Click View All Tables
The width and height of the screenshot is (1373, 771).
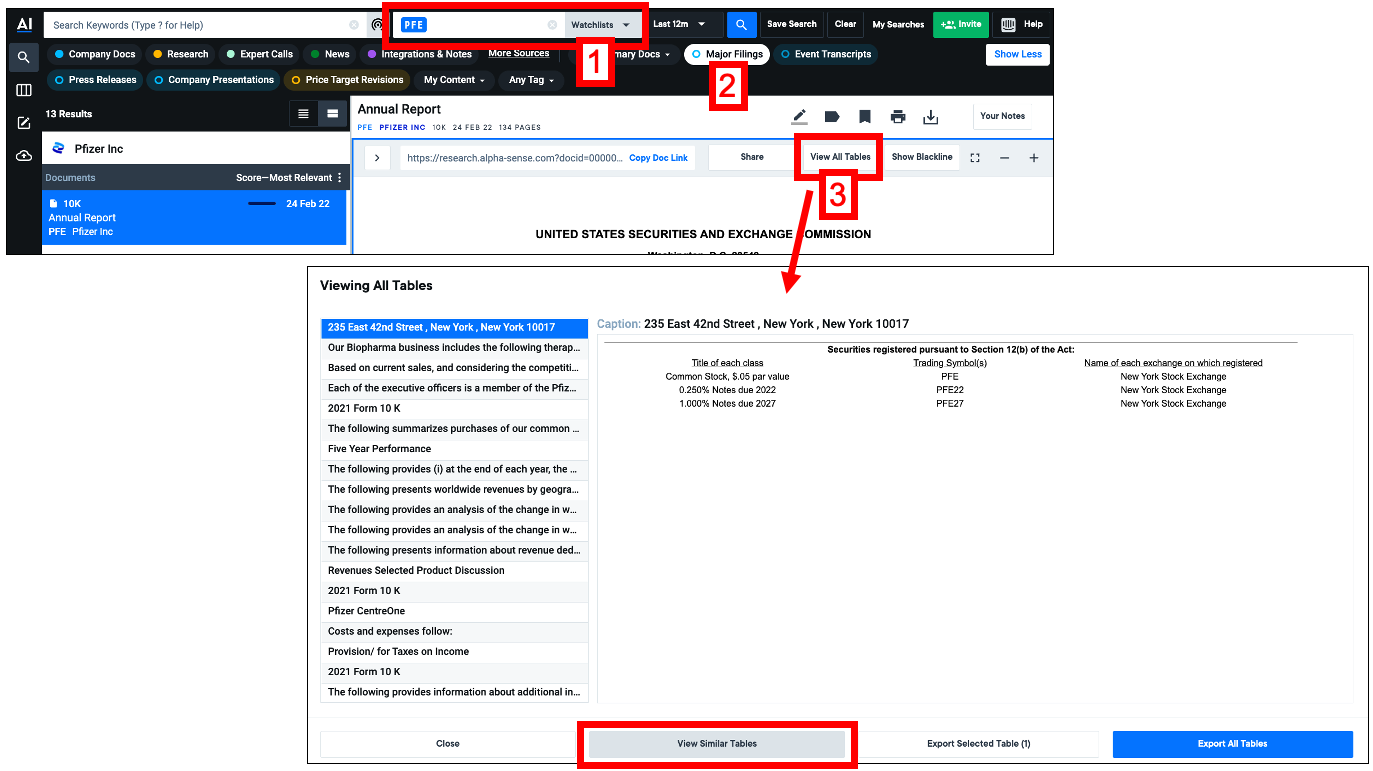[840, 157]
